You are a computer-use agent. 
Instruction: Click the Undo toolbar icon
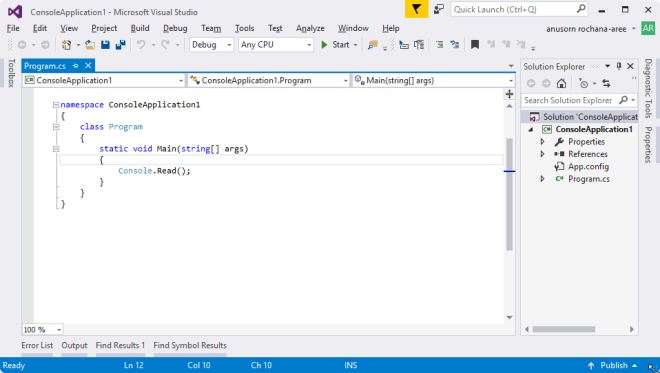(141, 45)
